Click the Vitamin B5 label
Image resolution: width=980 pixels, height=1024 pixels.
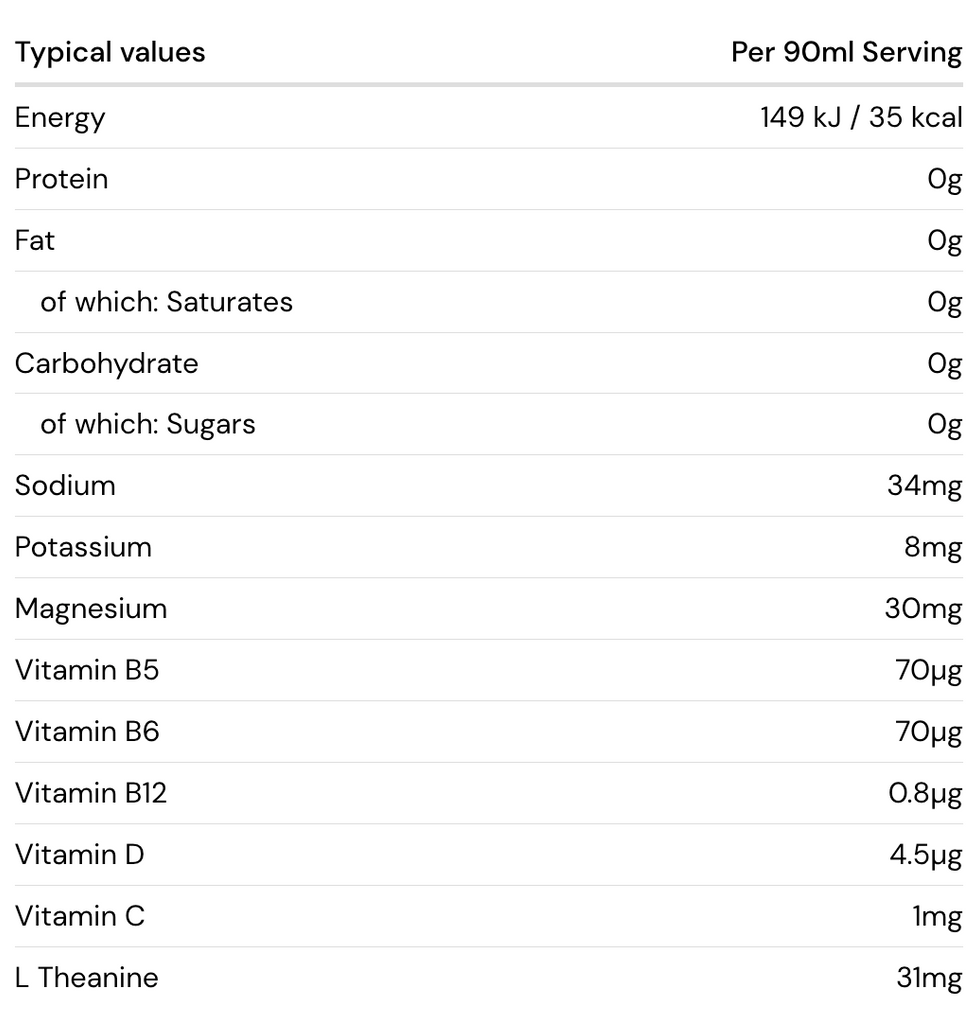click(87, 670)
